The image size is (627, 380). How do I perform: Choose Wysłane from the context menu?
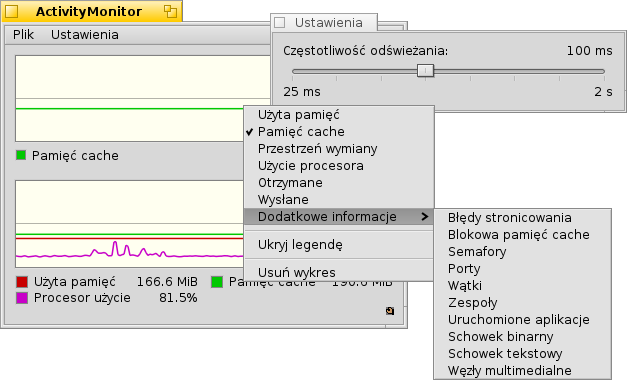click(x=339, y=200)
